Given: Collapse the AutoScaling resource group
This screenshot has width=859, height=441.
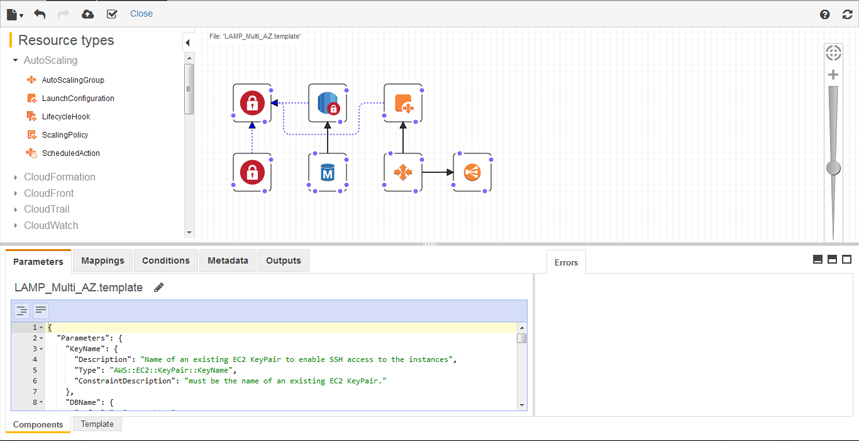Looking at the screenshot, I should (x=16, y=61).
